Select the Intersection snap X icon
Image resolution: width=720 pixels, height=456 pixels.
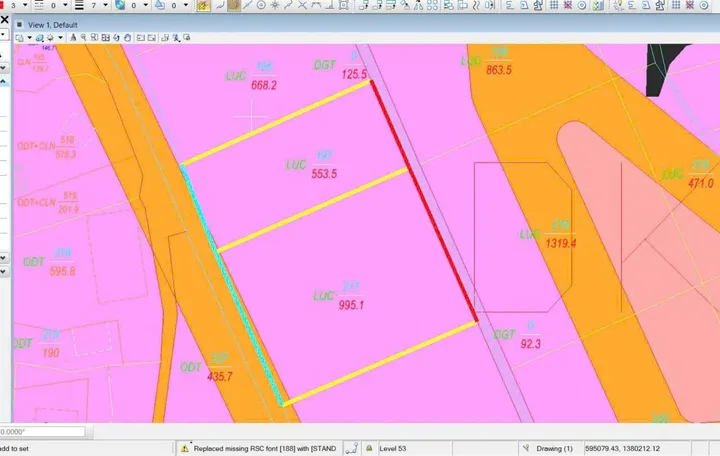pos(302,5)
